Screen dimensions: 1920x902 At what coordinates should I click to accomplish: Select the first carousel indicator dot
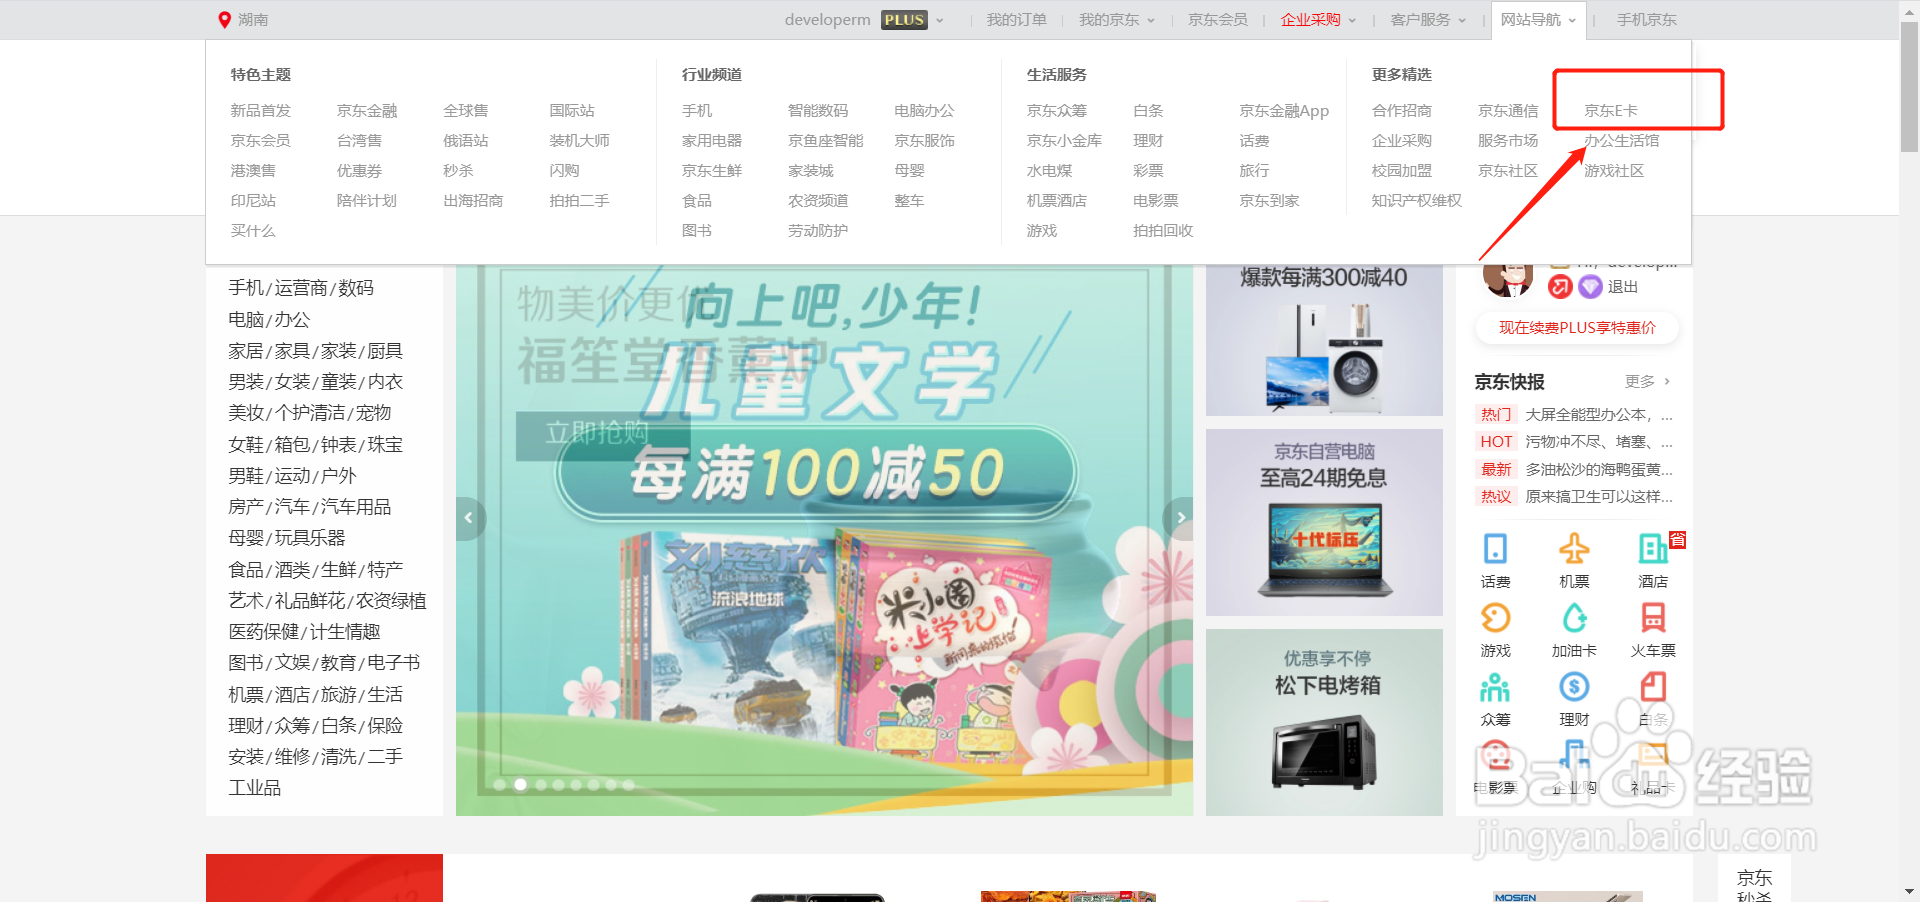coord(501,785)
